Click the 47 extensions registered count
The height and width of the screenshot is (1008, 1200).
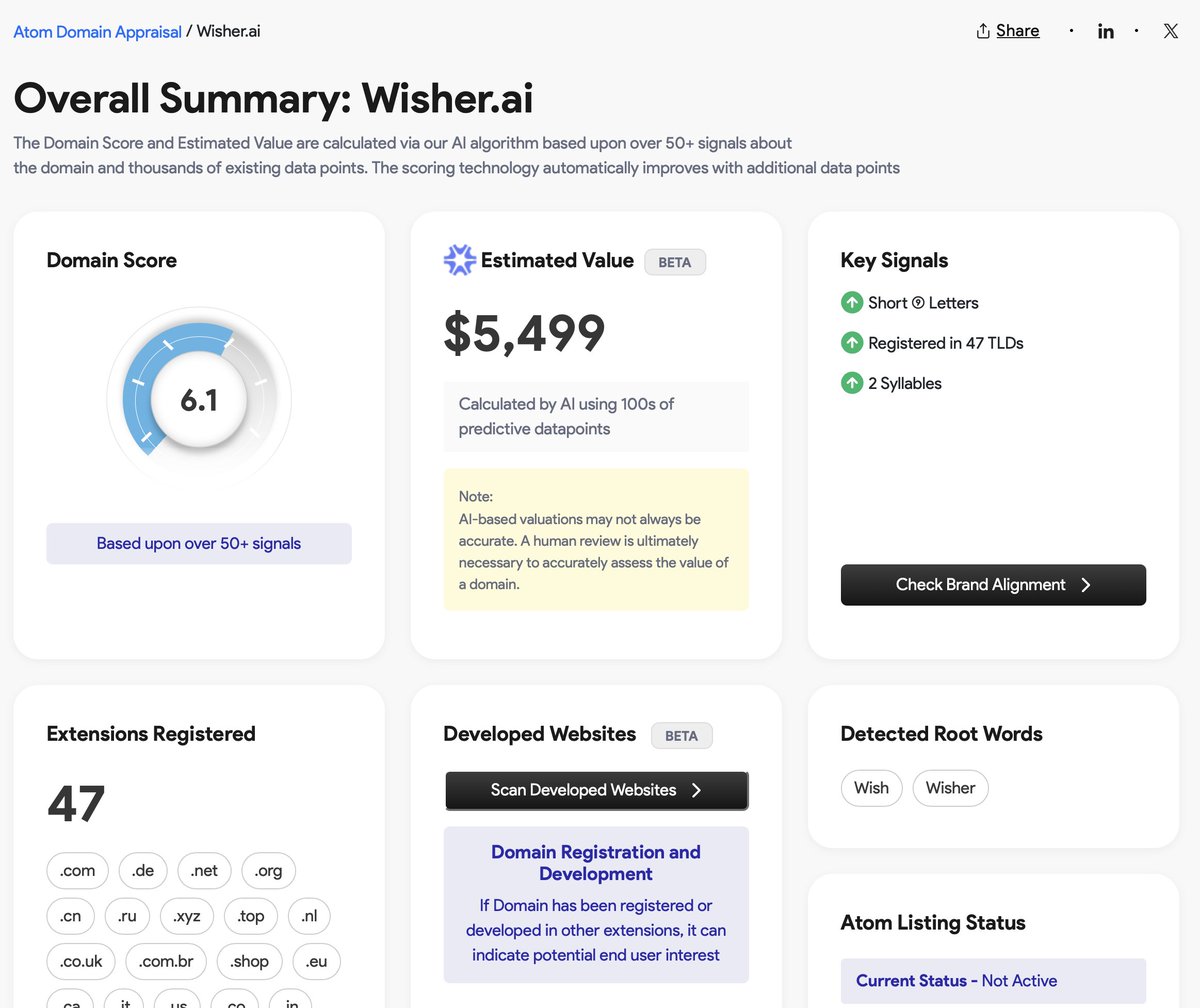point(76,803)
